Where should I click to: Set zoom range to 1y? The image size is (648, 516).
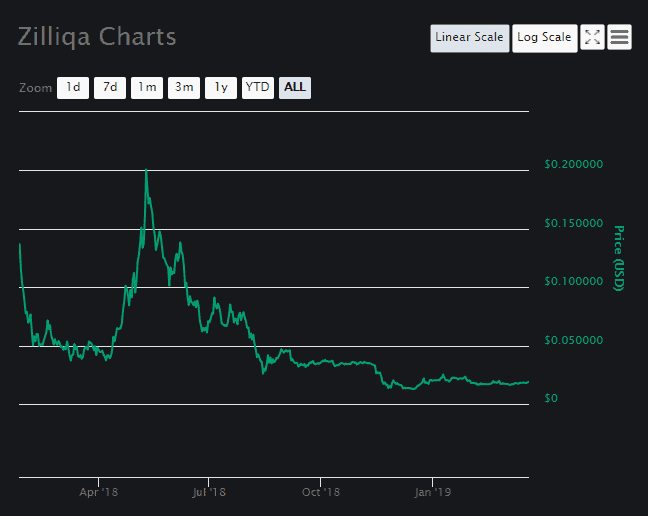point(221,88)
